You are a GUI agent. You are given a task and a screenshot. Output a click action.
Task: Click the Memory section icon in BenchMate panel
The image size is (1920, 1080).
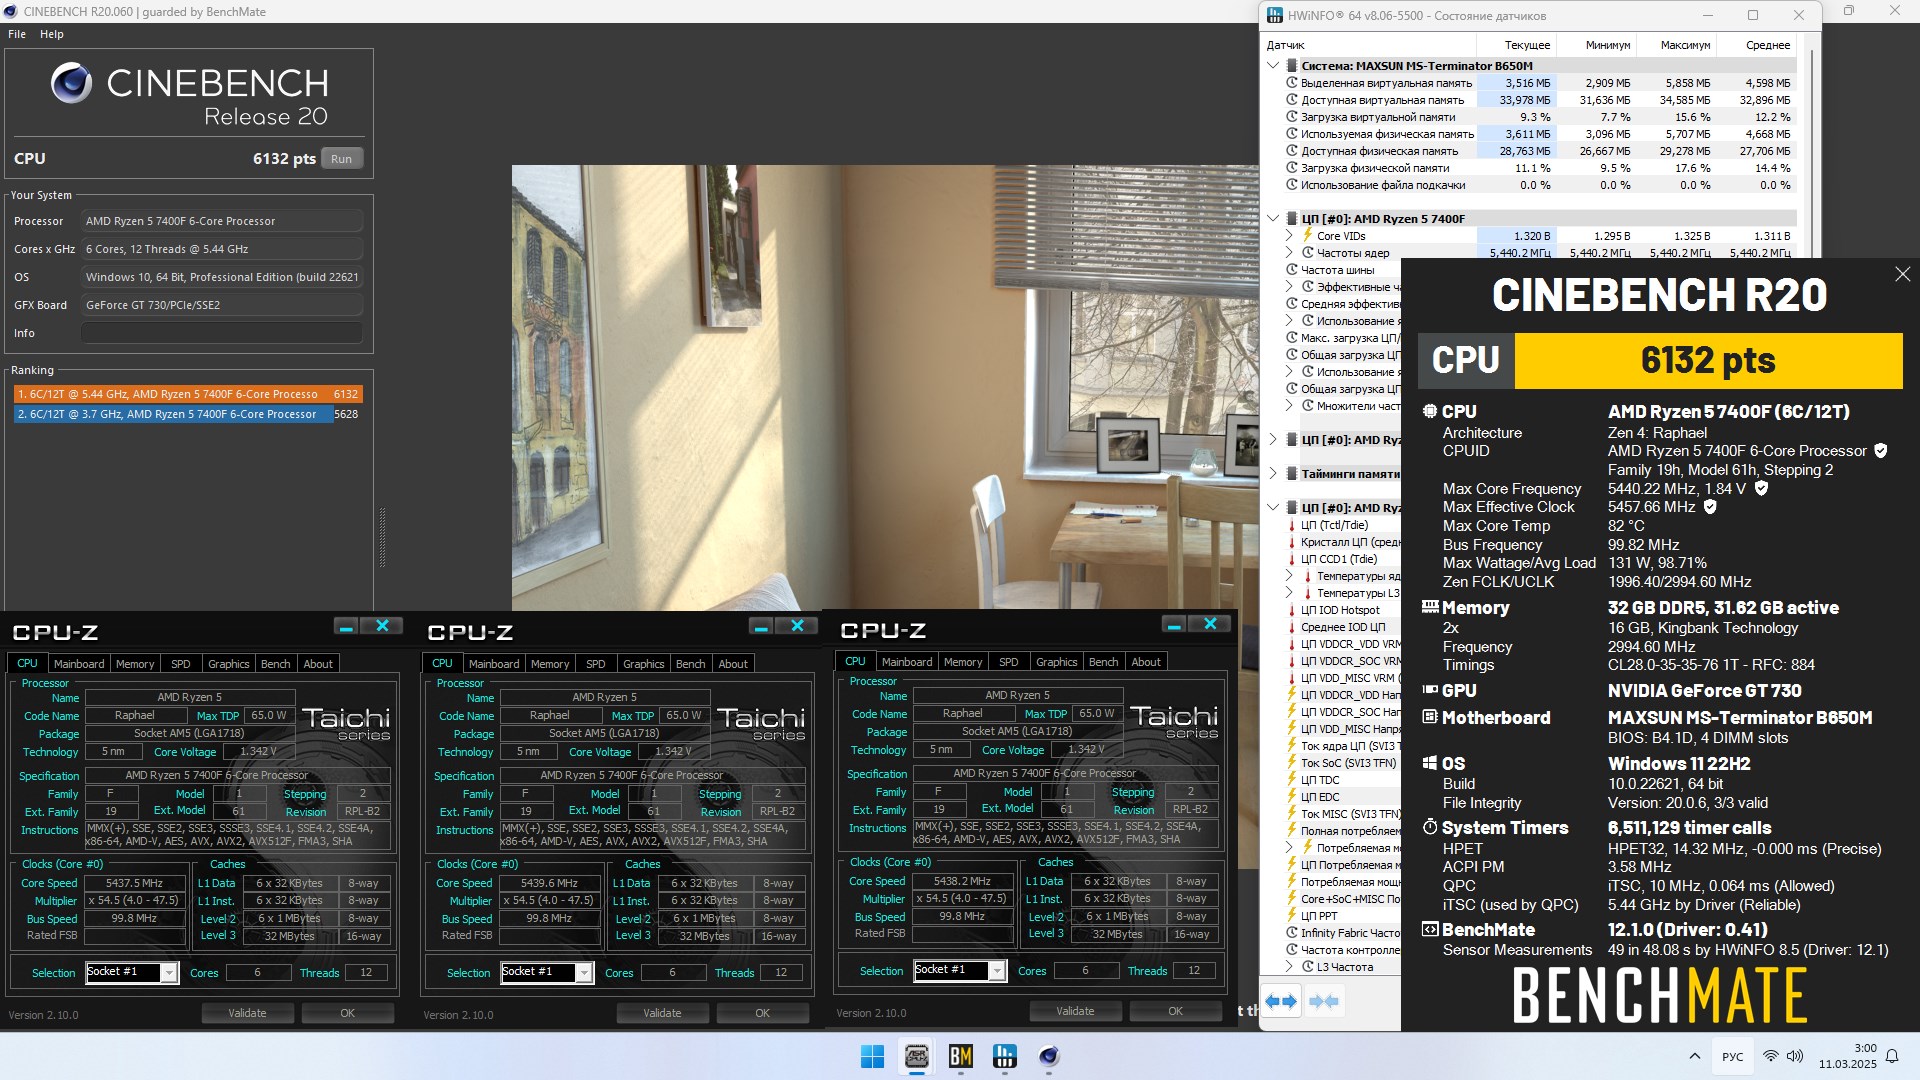point(1430,607)
